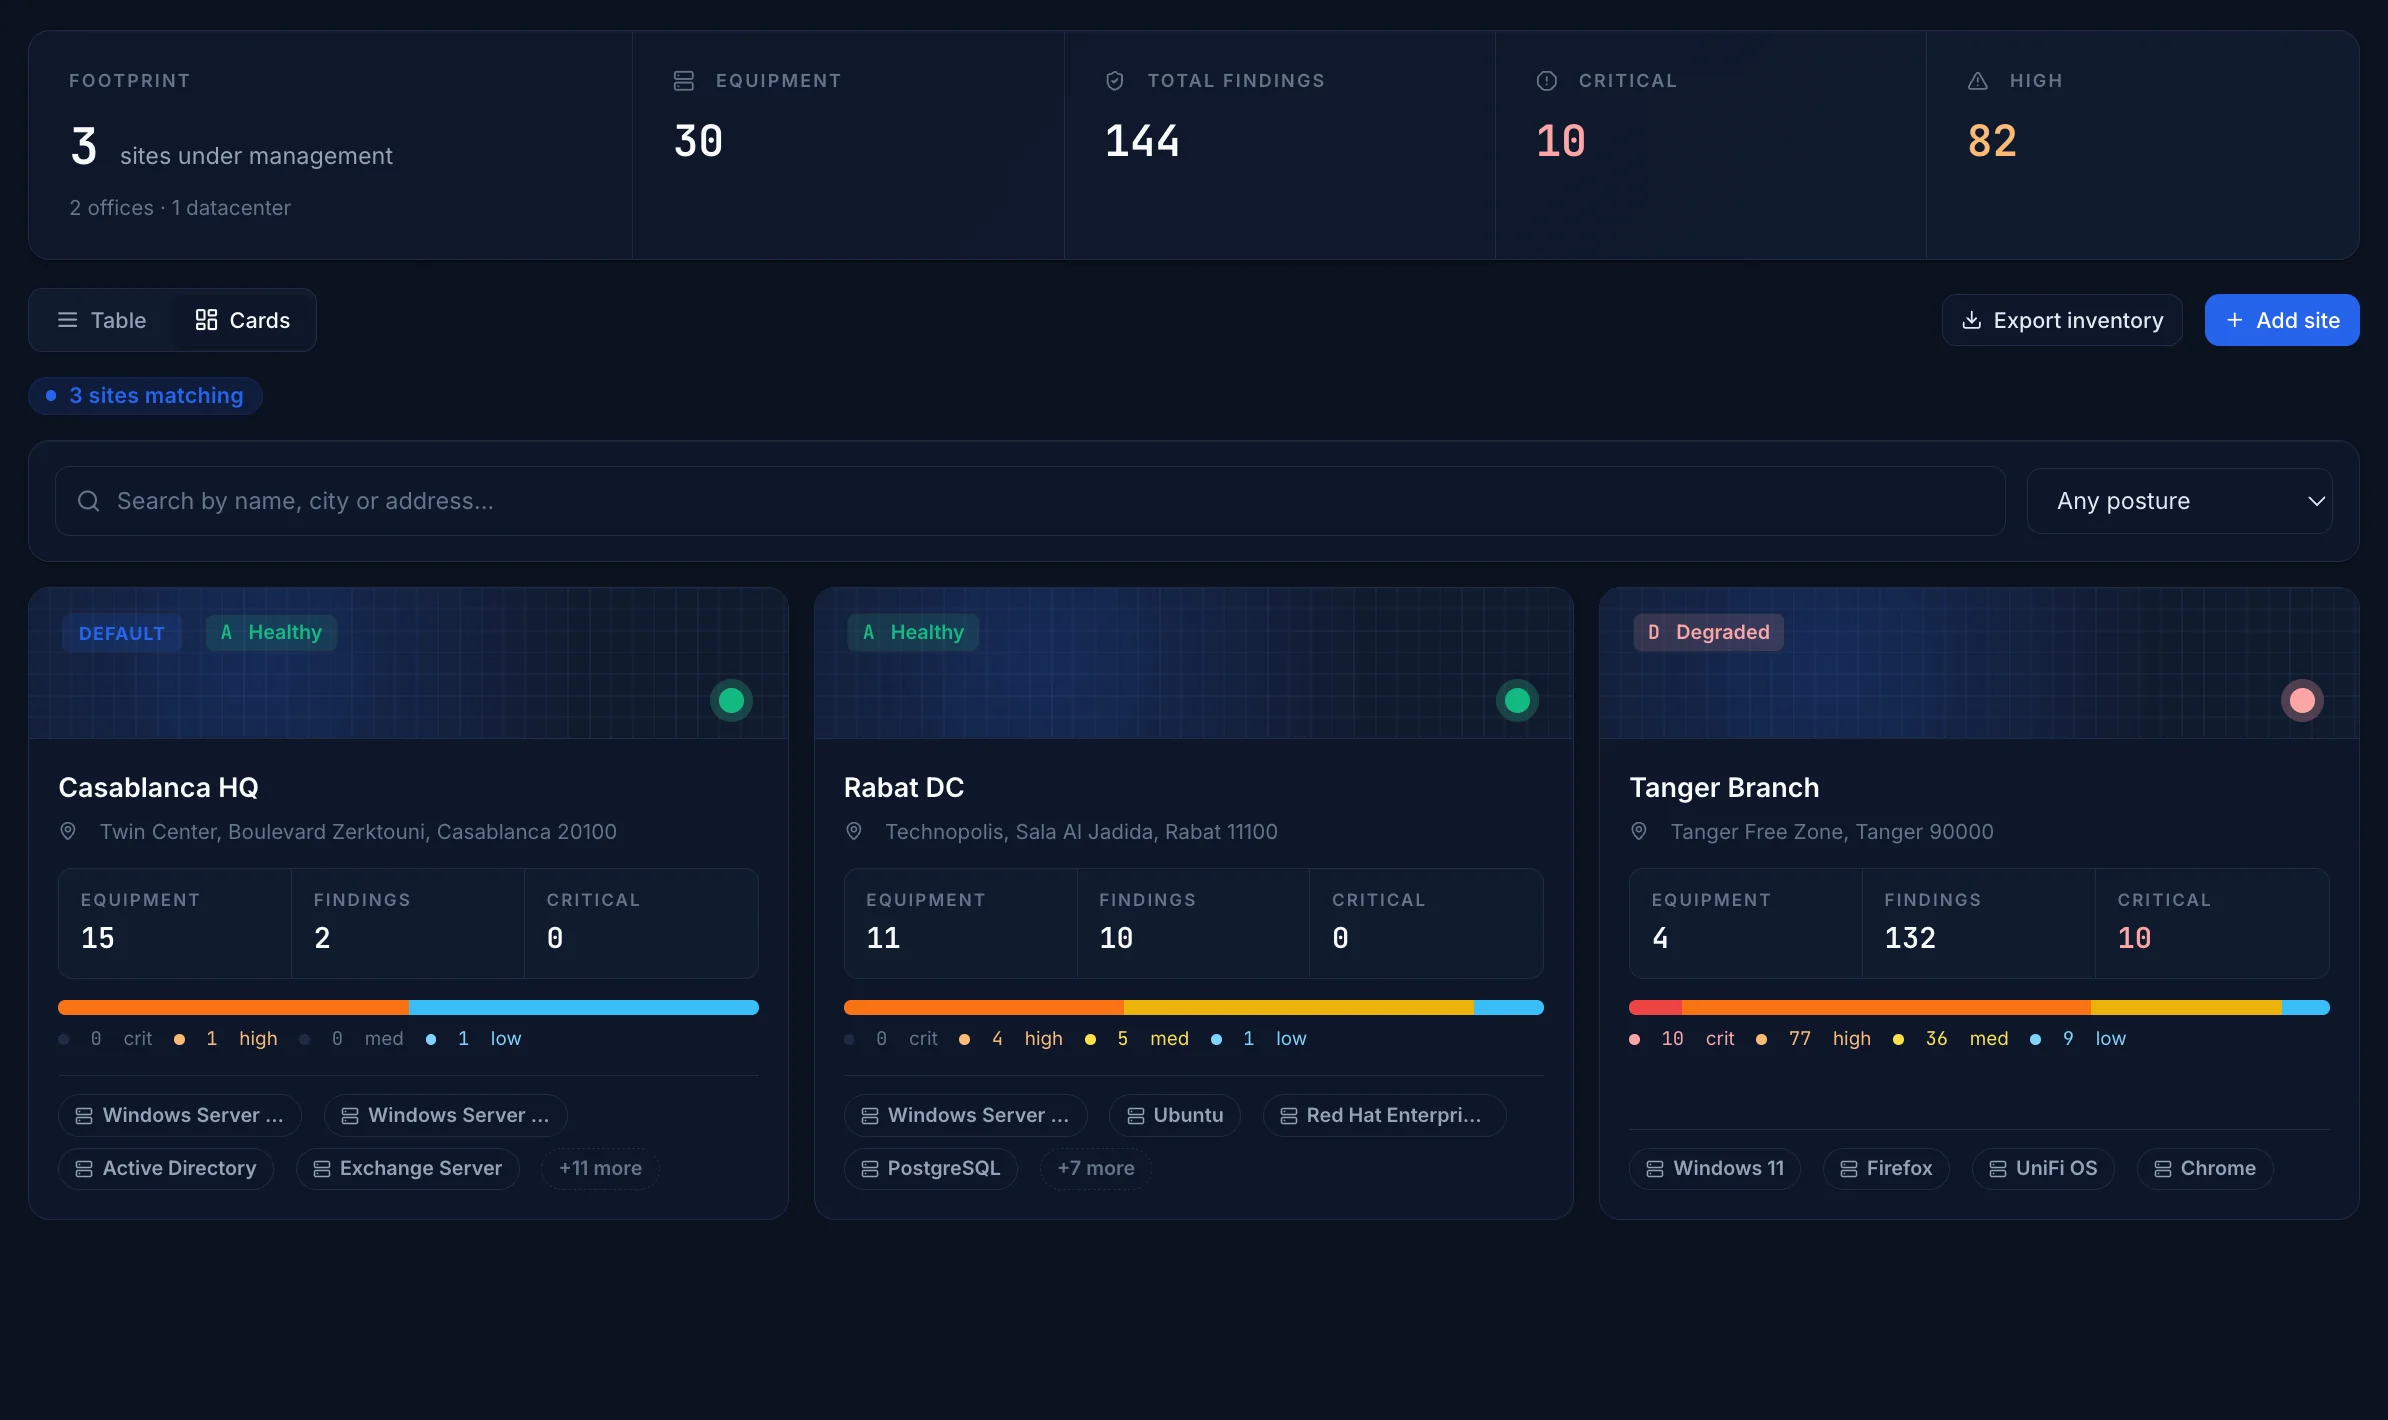Image resolution: width=2388 pixels, height=1420 pixels.
Task: Expand +7 more tags on Rabat DC
Action: click(1096, 1168)
